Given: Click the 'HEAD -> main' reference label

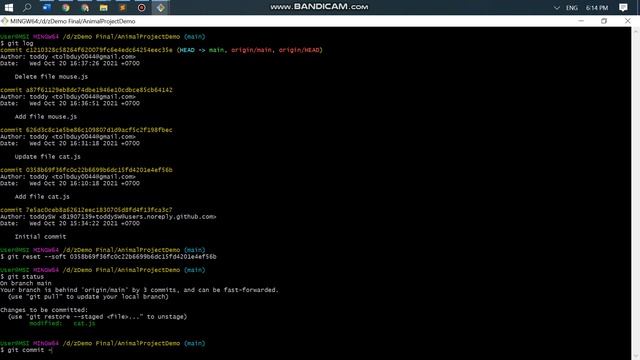Looking at the screenshot, I should (202, 50).
